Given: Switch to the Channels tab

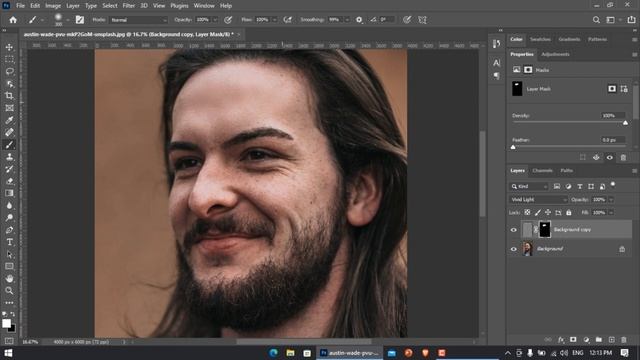Looking at the screenshot, I should 542,171.
